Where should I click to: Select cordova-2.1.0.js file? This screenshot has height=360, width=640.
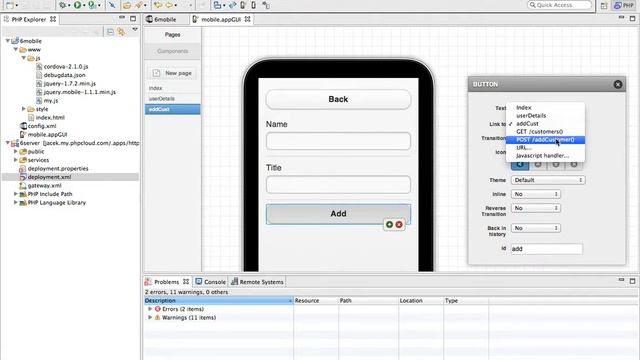coord(65,67)
